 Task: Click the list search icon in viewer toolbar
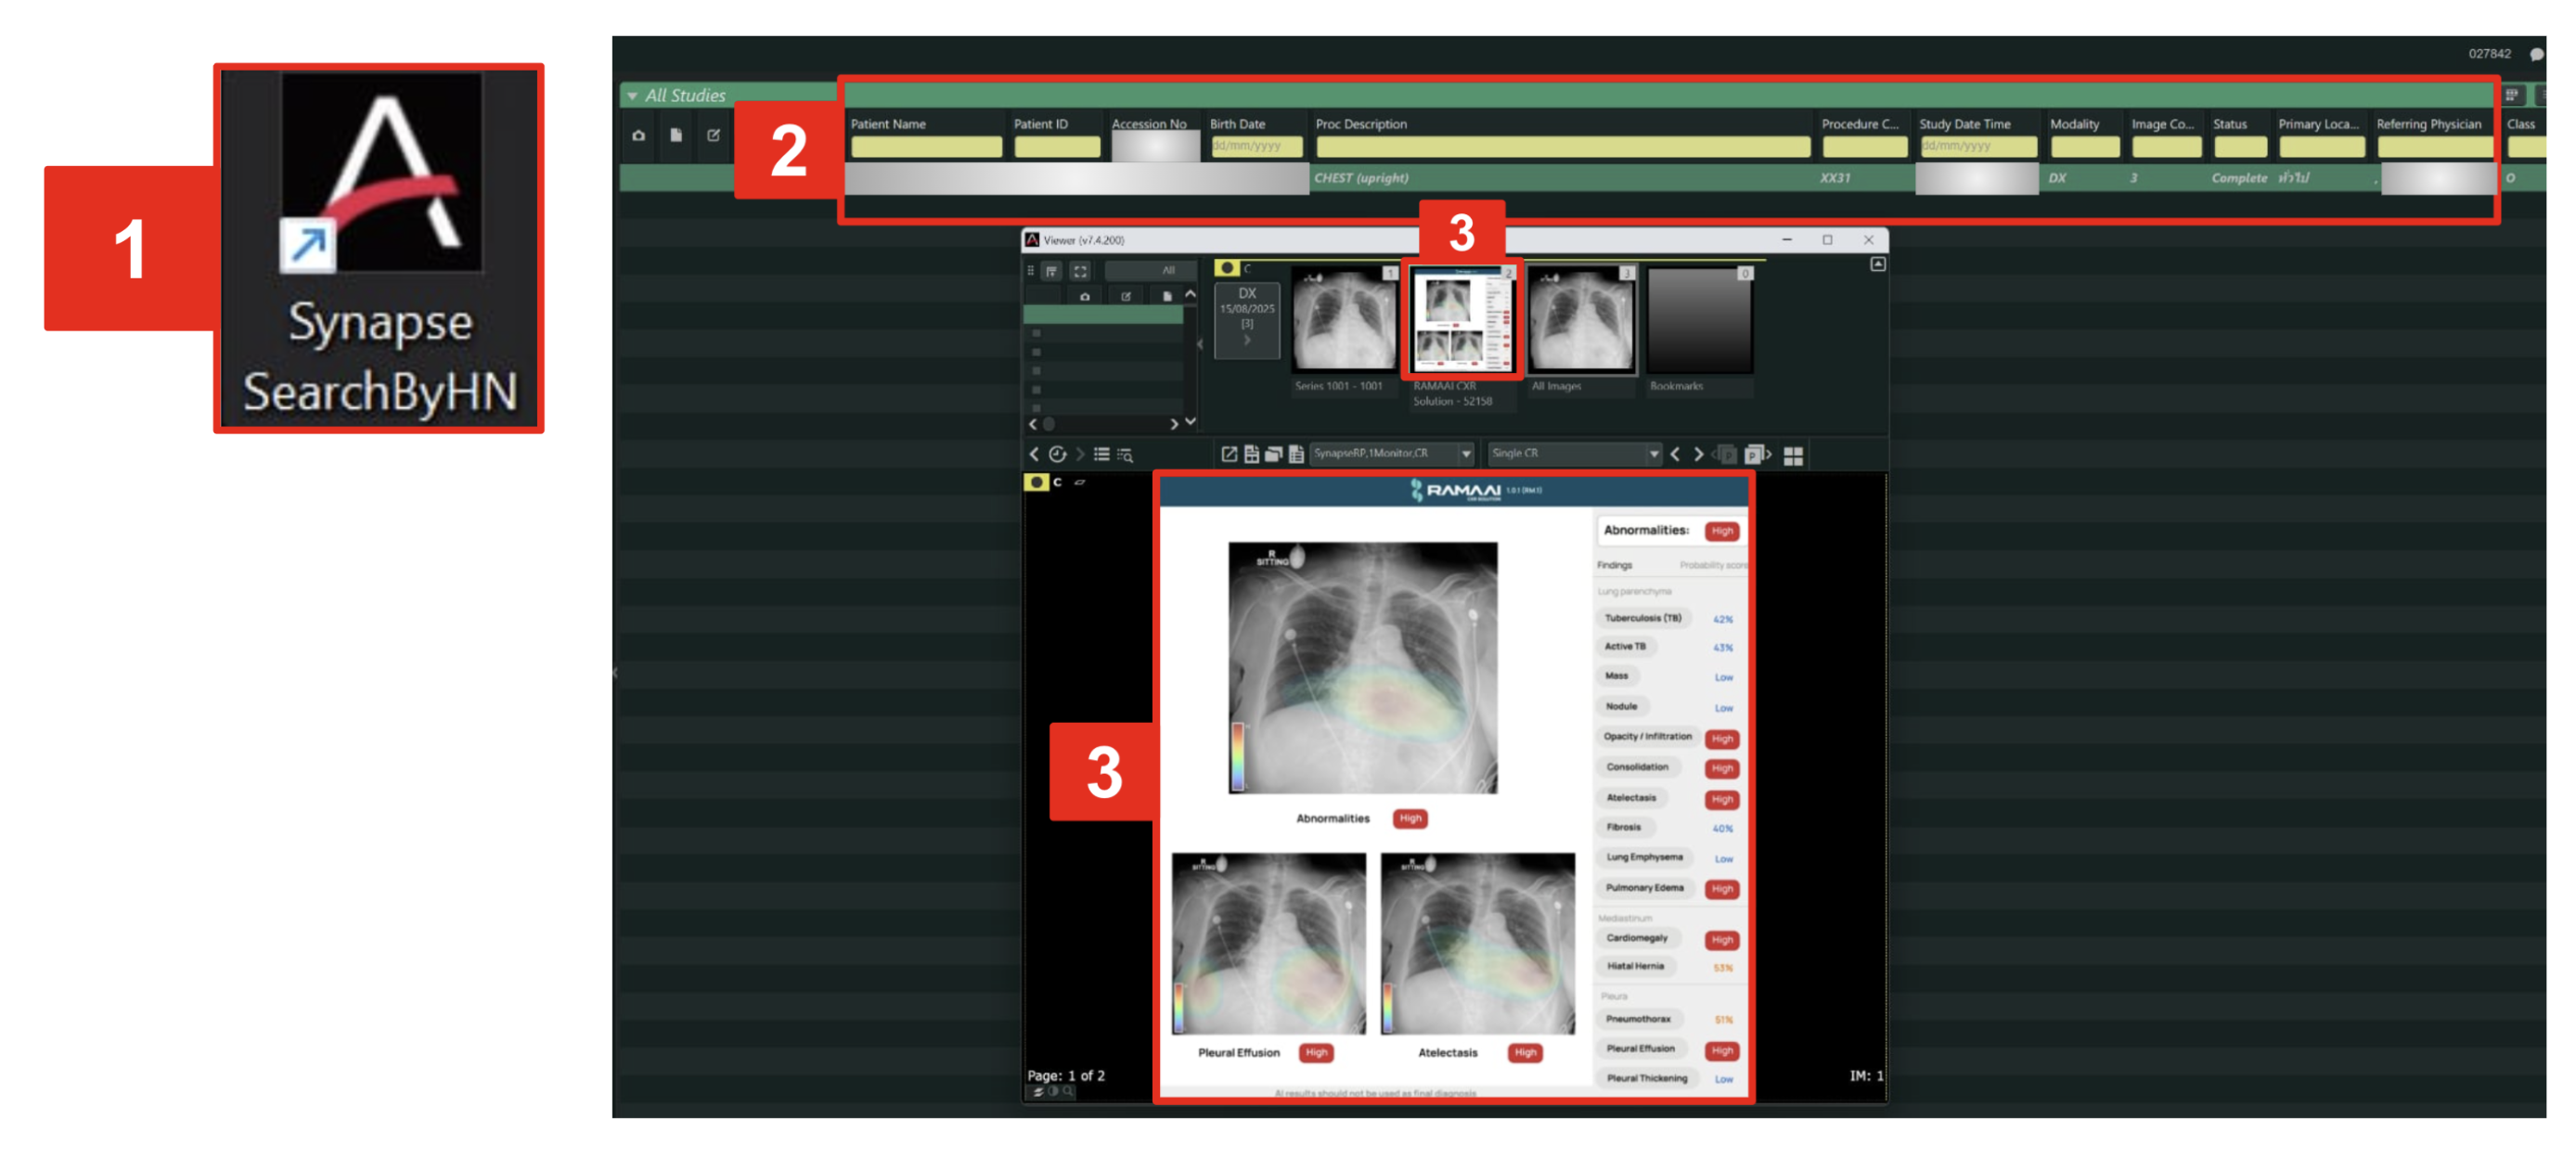tap(1125, 455)
